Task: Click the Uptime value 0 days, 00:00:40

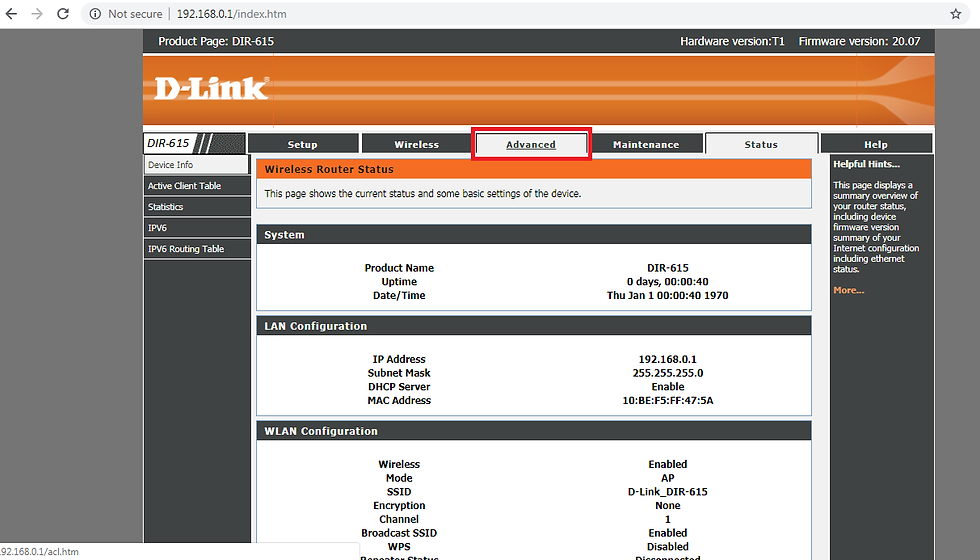Action: 668,281
